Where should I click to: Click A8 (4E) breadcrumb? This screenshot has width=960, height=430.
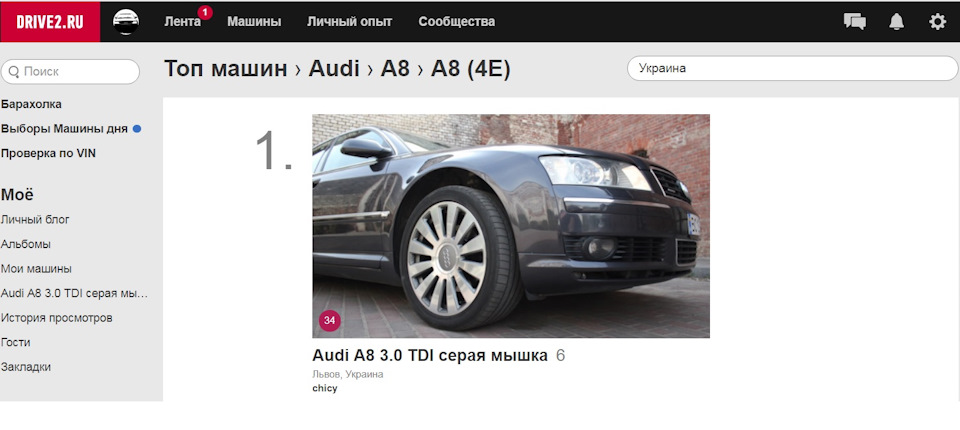[x=470, y=69]
